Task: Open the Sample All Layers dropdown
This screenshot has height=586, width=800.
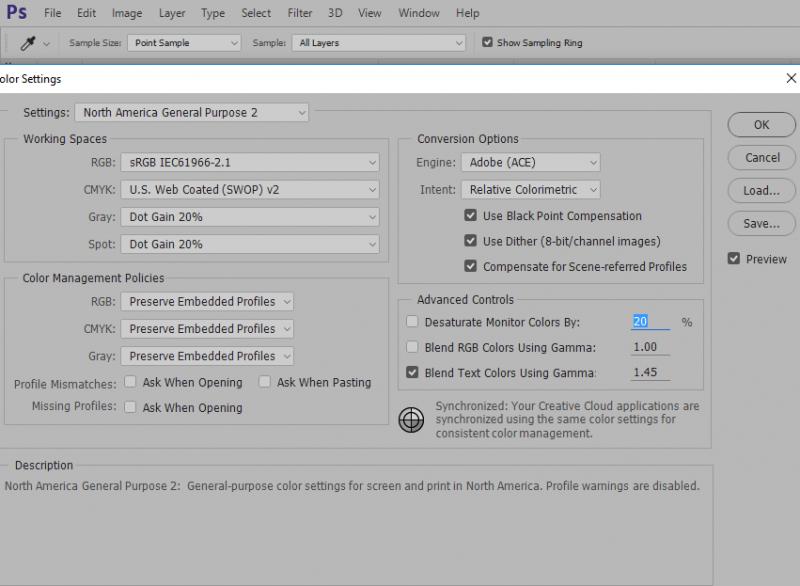Action: click(x=379, y=43)
